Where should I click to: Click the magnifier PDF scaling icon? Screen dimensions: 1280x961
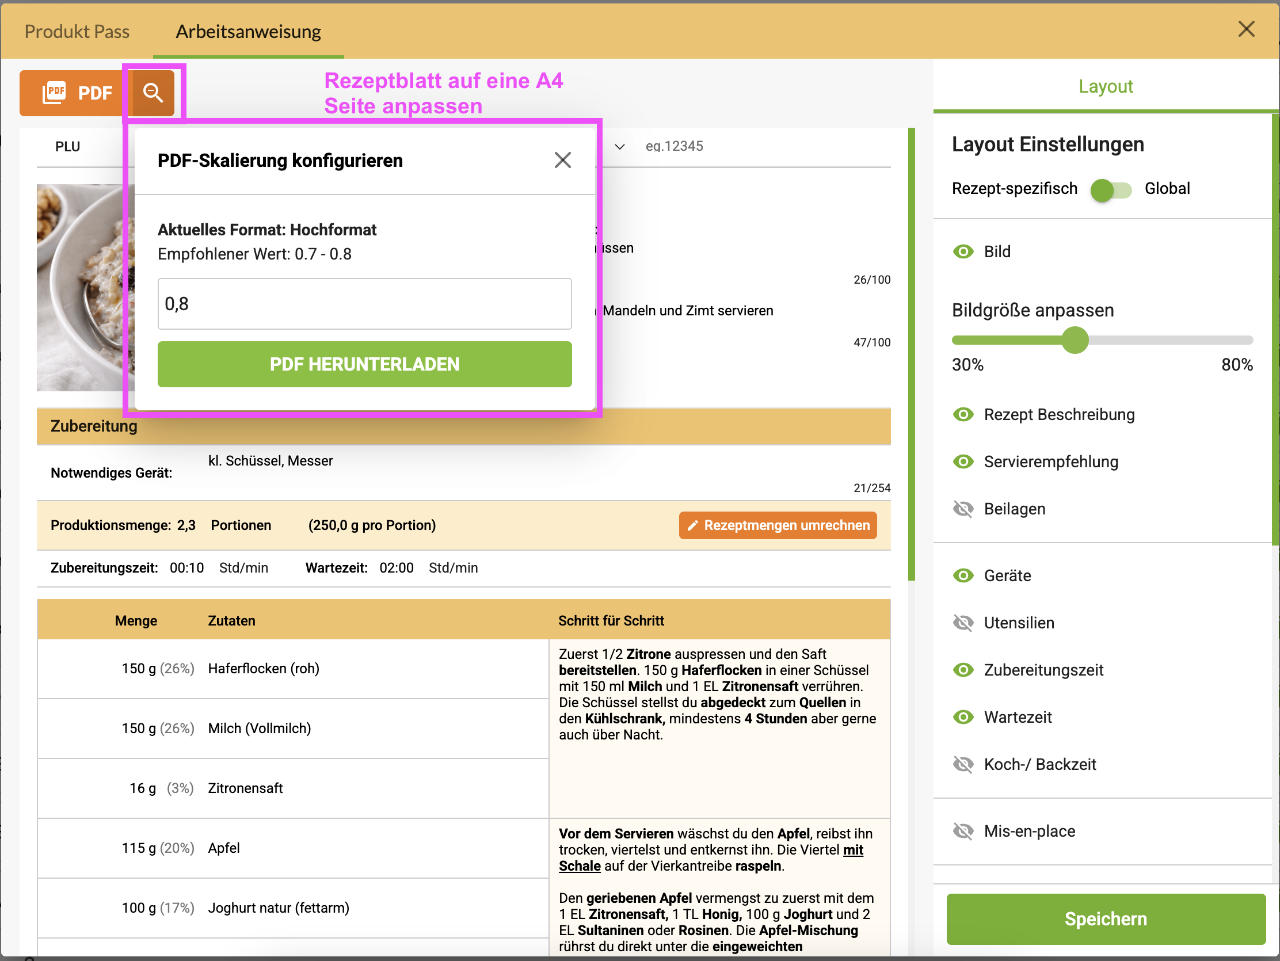point(153,93)
